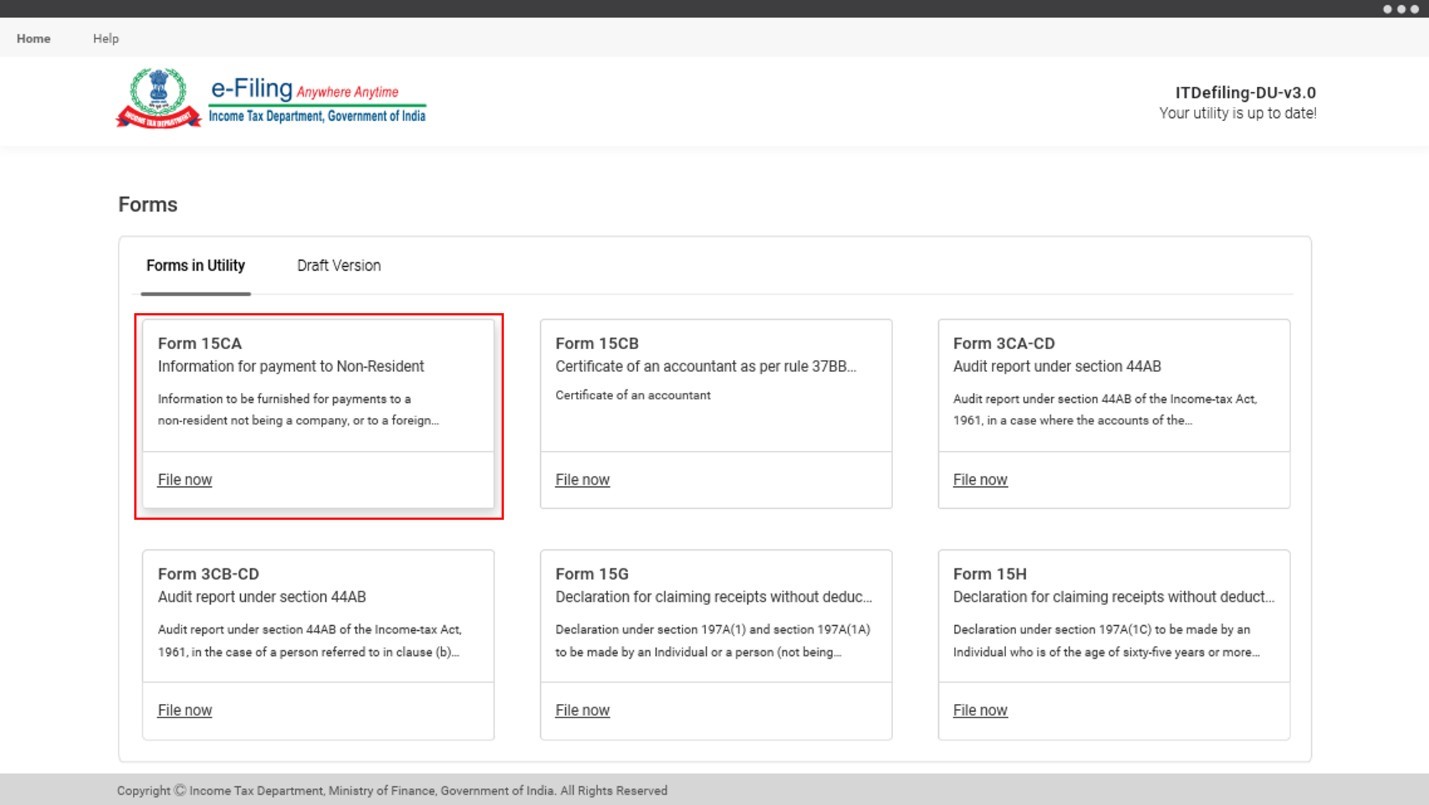This screenshot has height=805, width=1429.
Task: Select the Form 15G card title
Action: (592, 574)
